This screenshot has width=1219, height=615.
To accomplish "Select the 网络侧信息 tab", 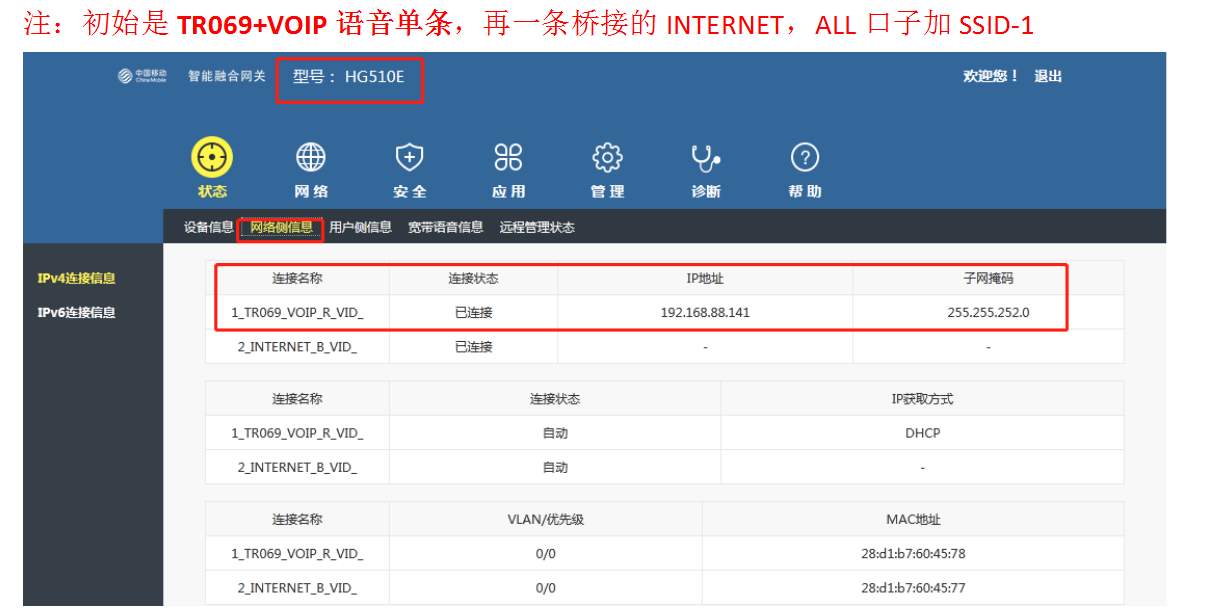I will tap(281, 227).
